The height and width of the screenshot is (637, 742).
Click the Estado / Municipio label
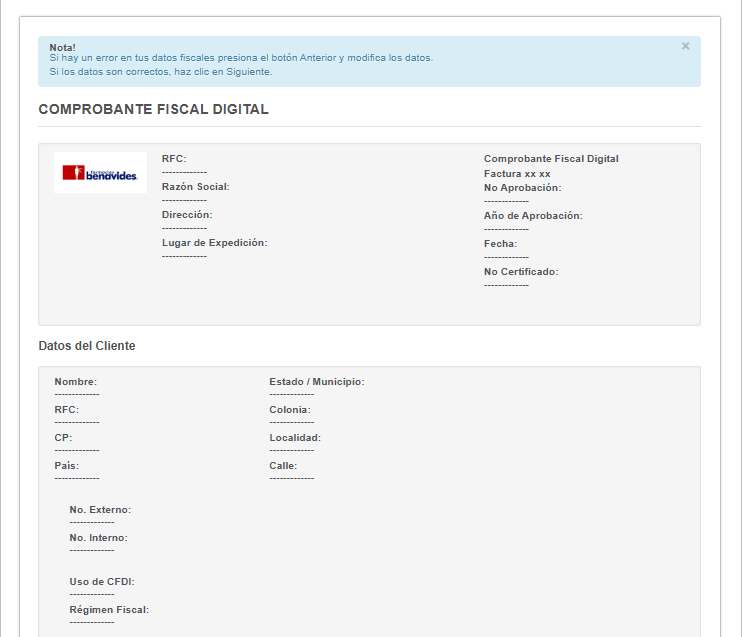point(317,381)
